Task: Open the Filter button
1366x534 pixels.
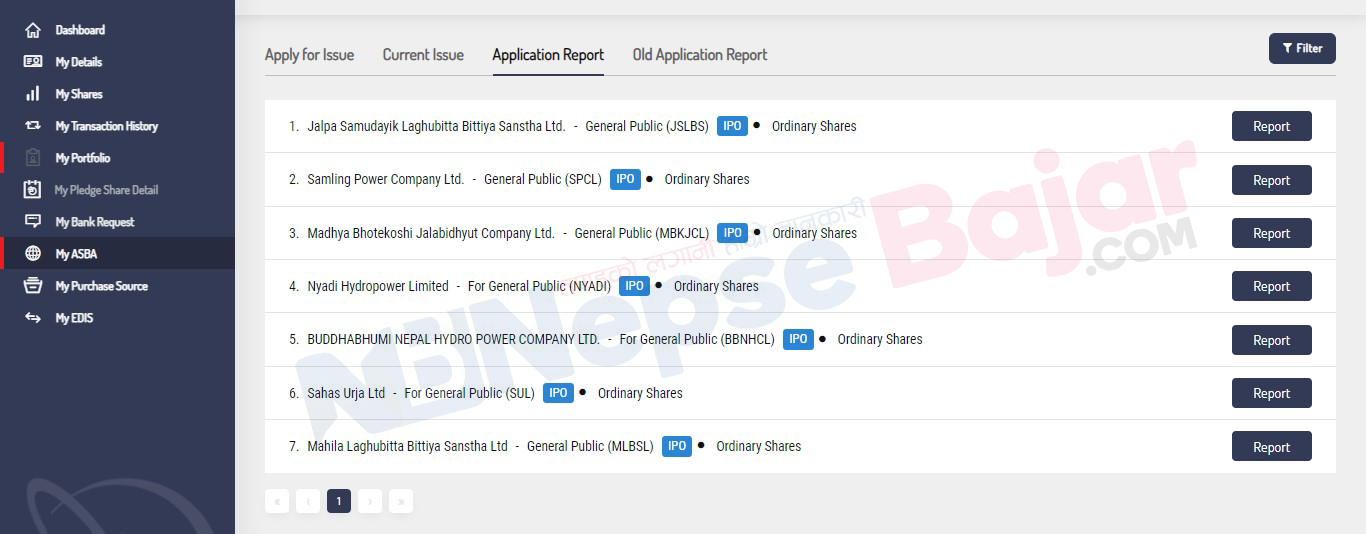Action: (1302, 48)
